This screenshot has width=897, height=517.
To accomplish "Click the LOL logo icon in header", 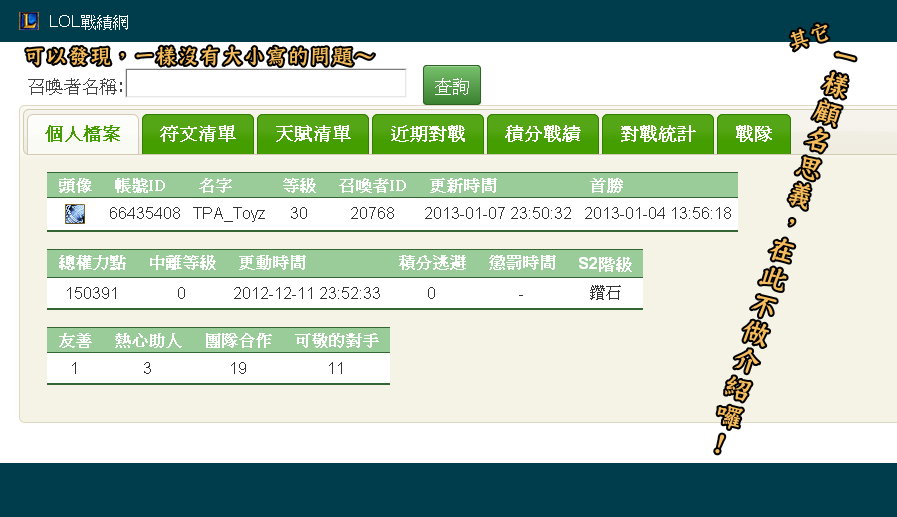I will click(x=29, y=21).
